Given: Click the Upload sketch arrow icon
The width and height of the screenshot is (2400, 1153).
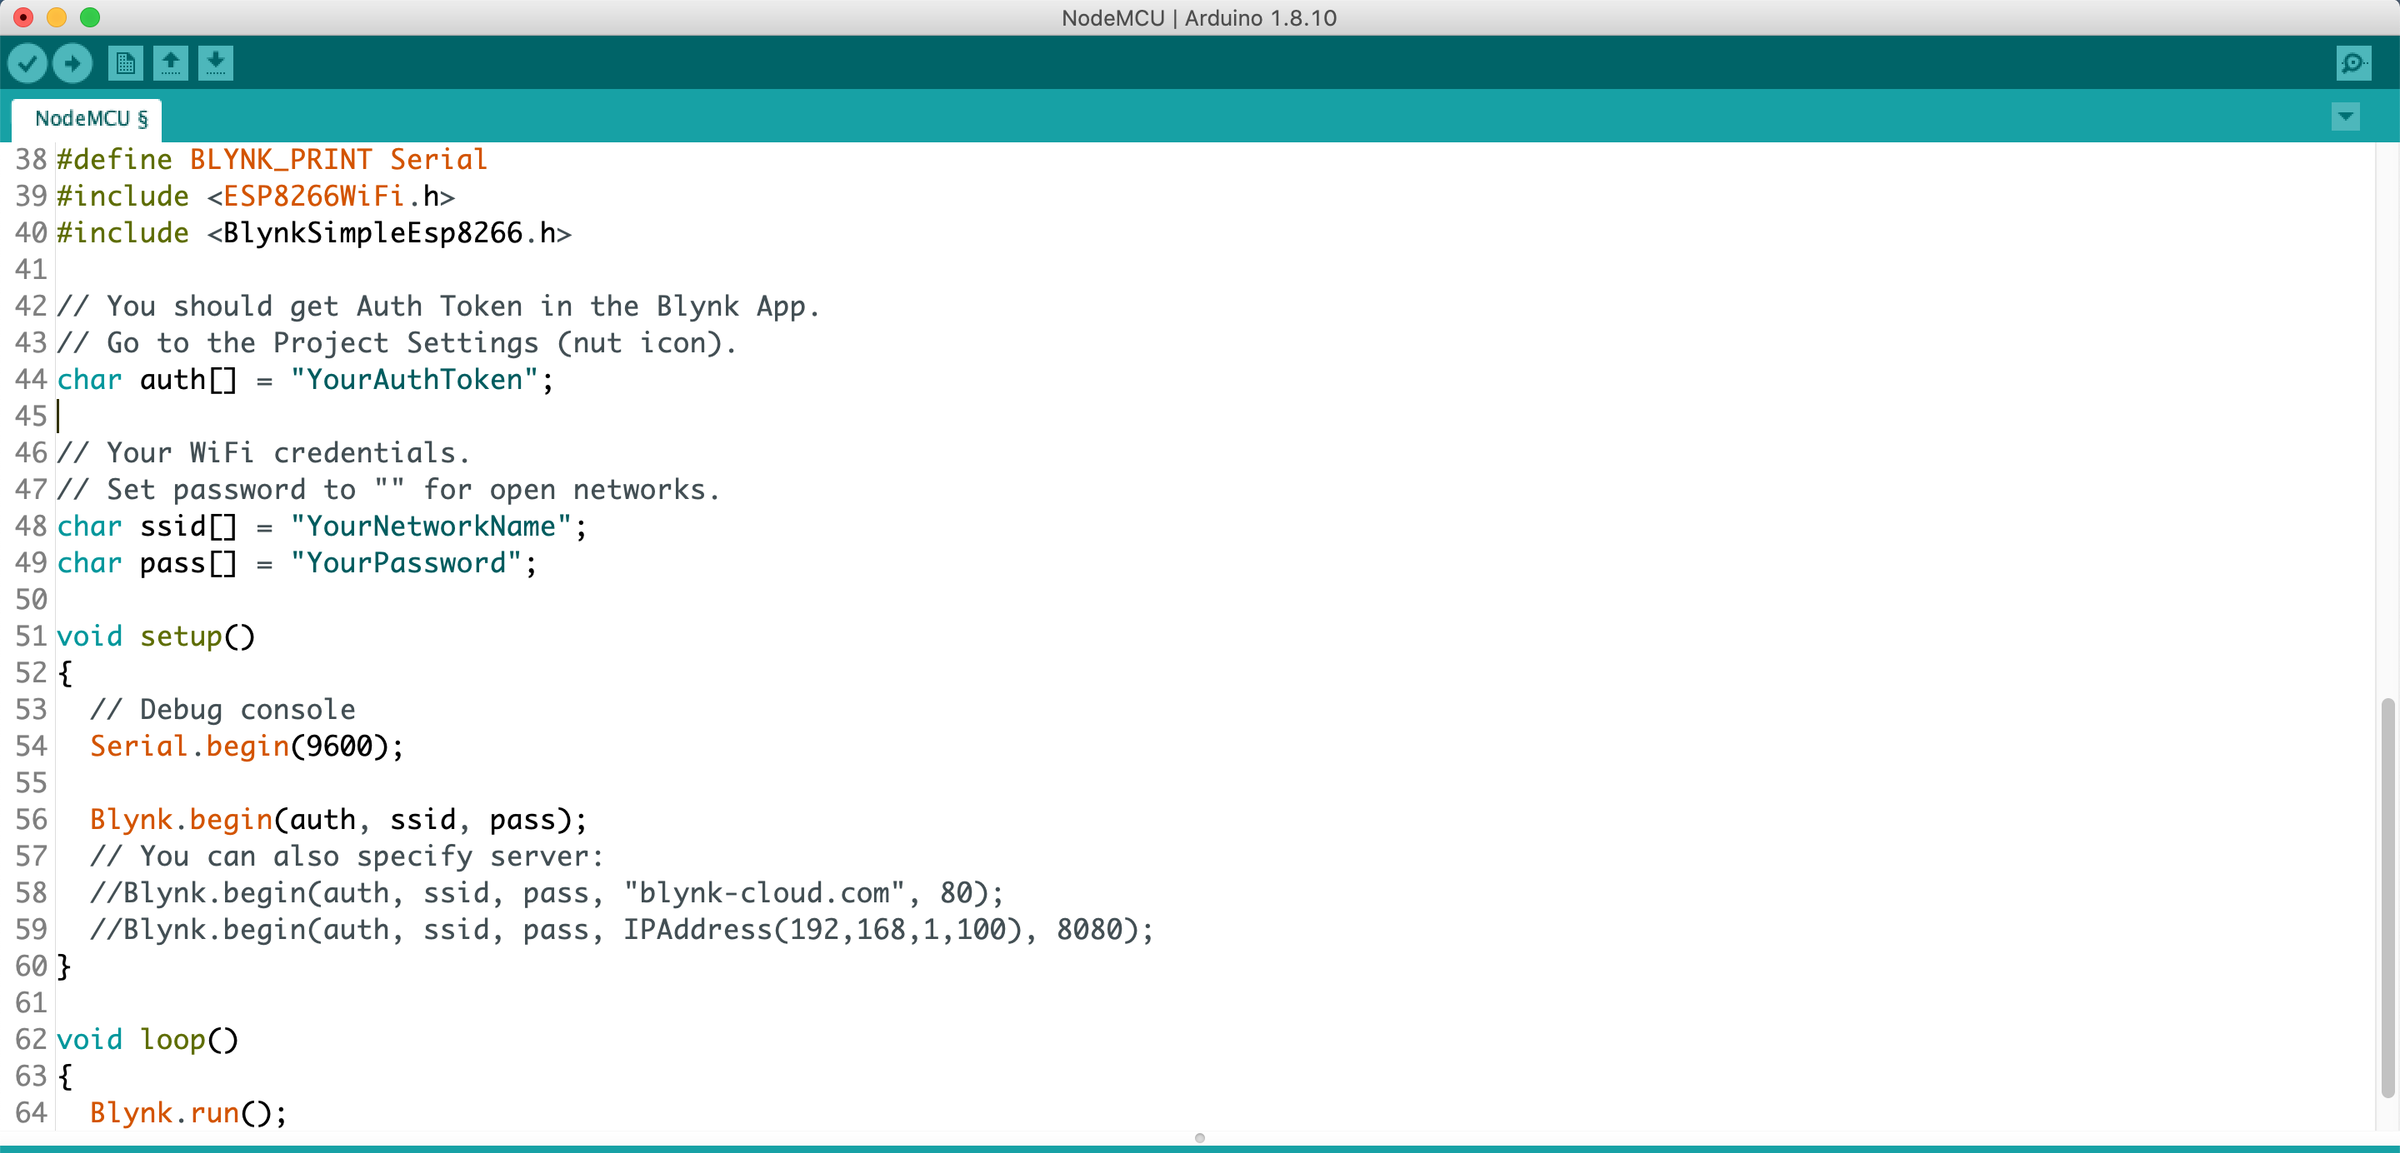Looking at the screenshot, I should (72, 62).
